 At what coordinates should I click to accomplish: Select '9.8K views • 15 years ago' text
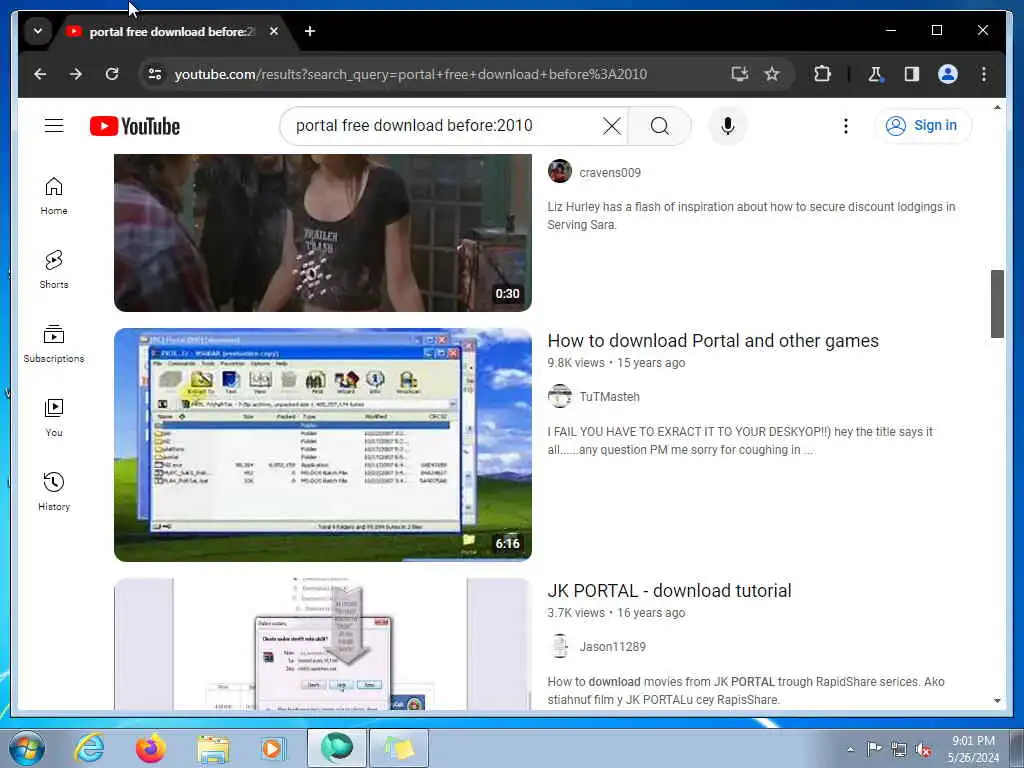(616, 363)
